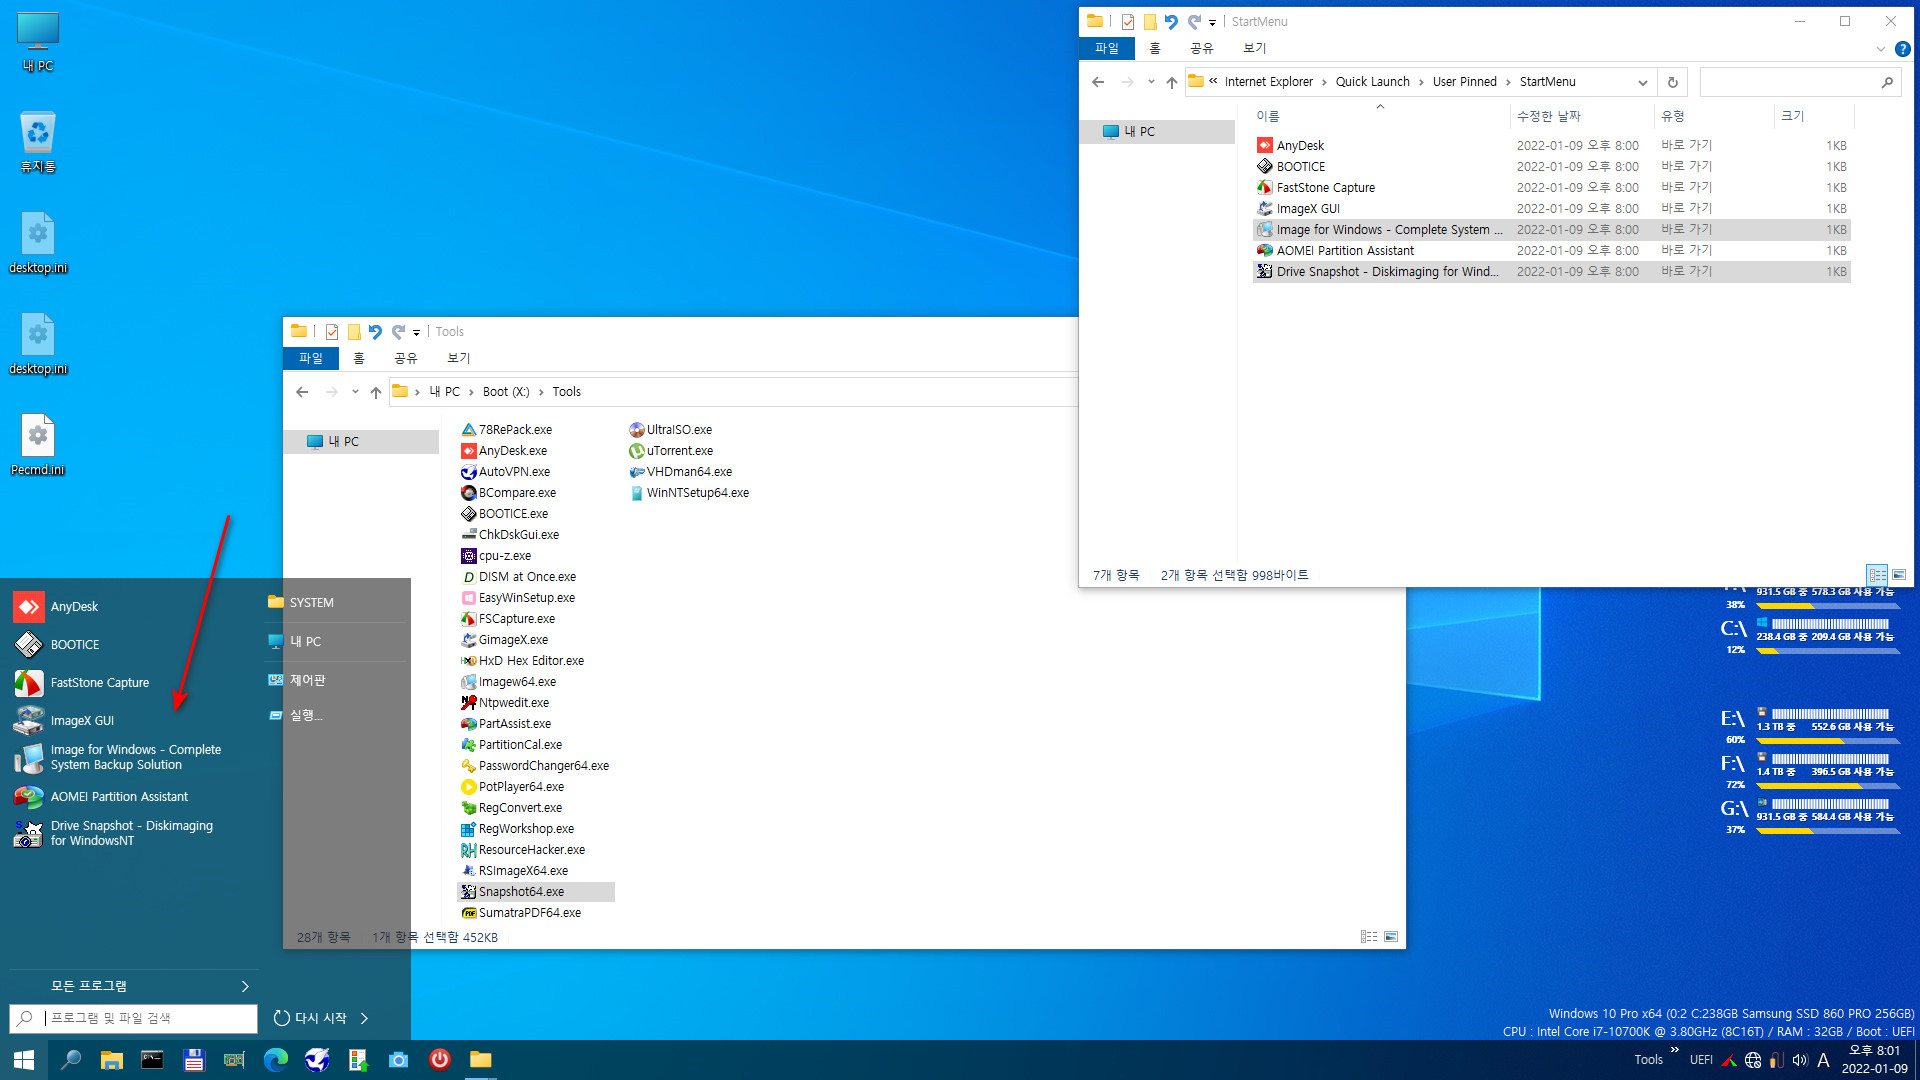Switch Tools window to large icons view
This screenshot has width=1920, height=1080.
1391,937
